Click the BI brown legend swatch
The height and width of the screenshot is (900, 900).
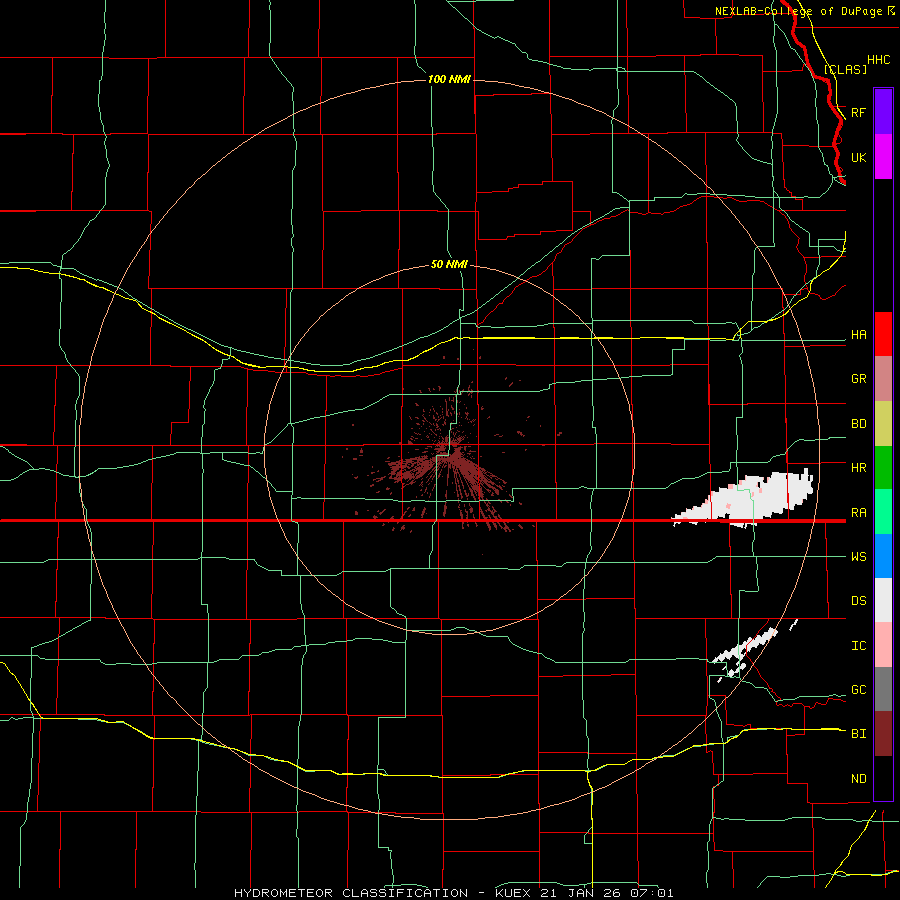pyautogui.click(x=883, y=734)
